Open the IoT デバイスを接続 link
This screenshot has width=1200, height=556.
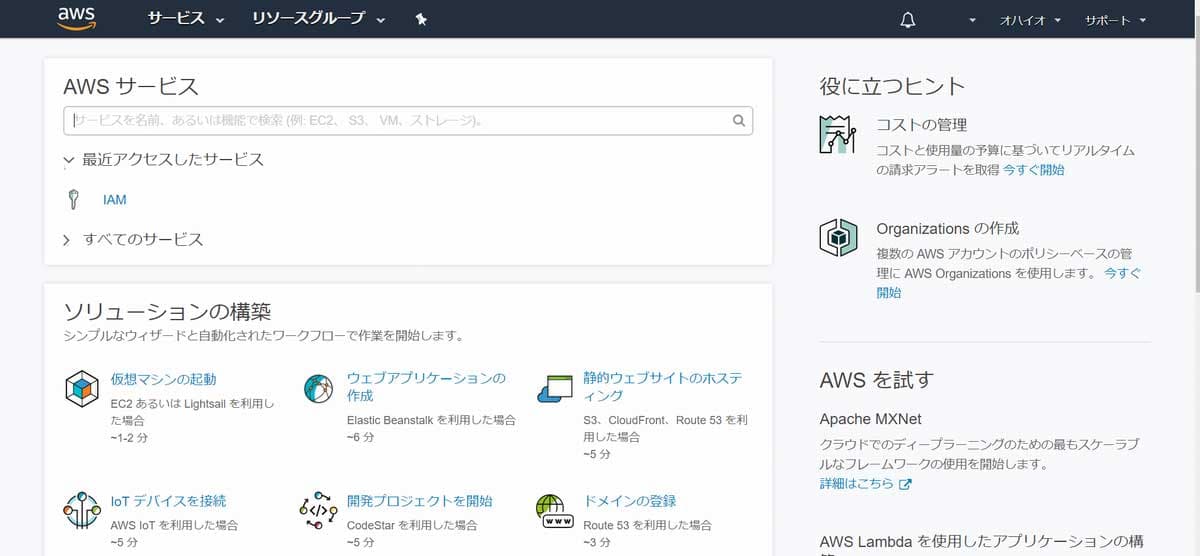pyautogui.click(x=168, y=501)
